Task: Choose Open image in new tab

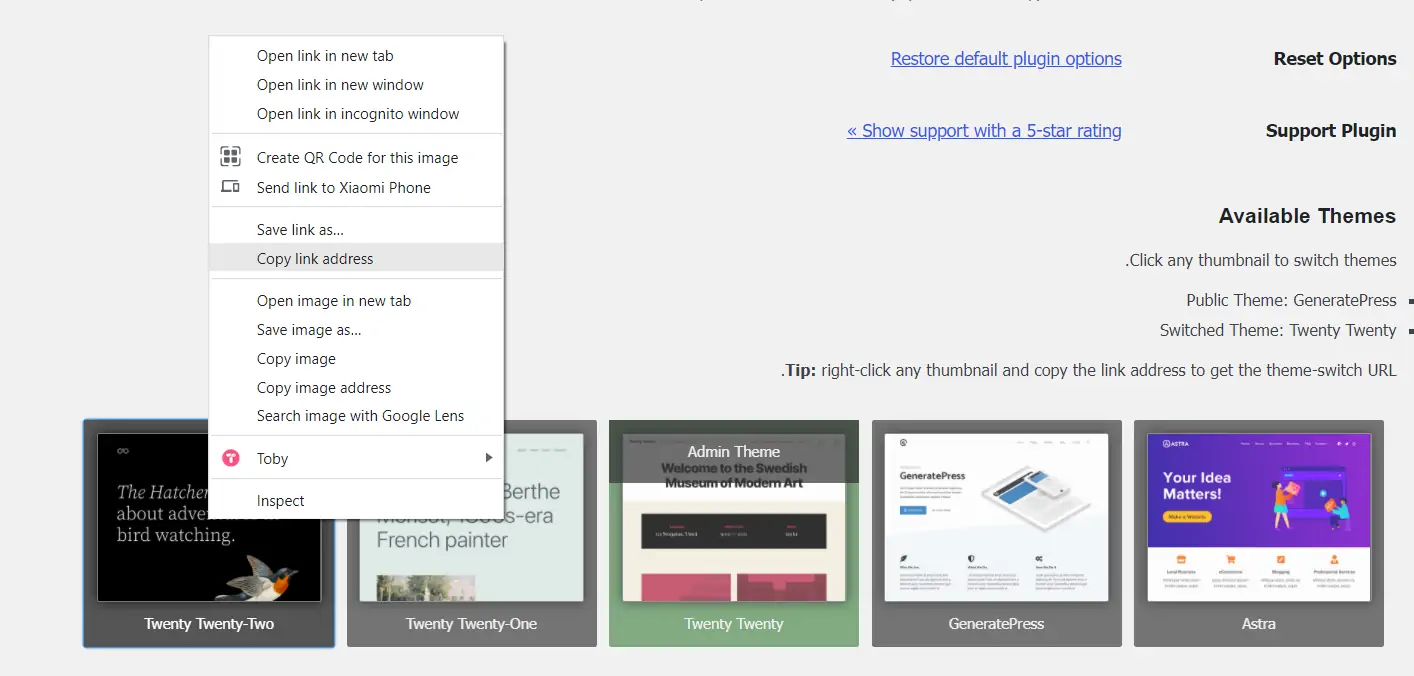Action: click(x=334, y=301)
